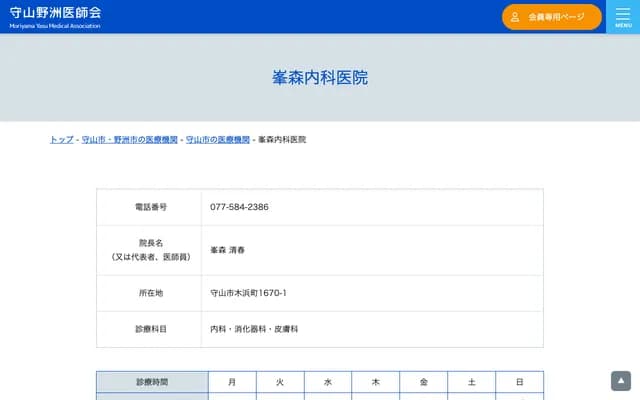The image size is (640, 400).
Task: Click the phone number 077-584-2386
Action: 239,207
